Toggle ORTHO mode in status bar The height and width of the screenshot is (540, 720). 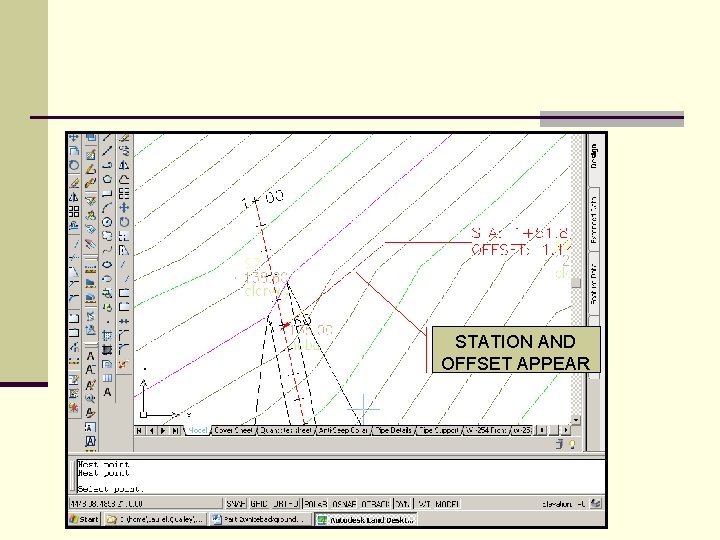[285, 504]
